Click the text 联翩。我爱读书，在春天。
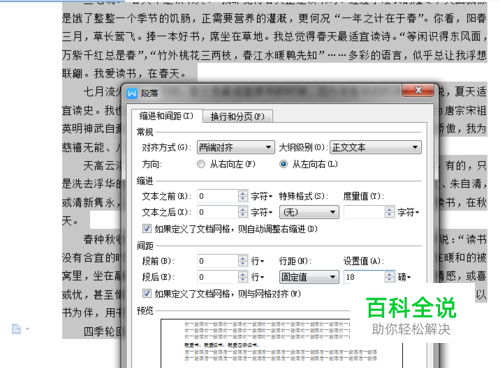Image resolution: width=500 pixels, height=368 pixels. tap(124, 74)
